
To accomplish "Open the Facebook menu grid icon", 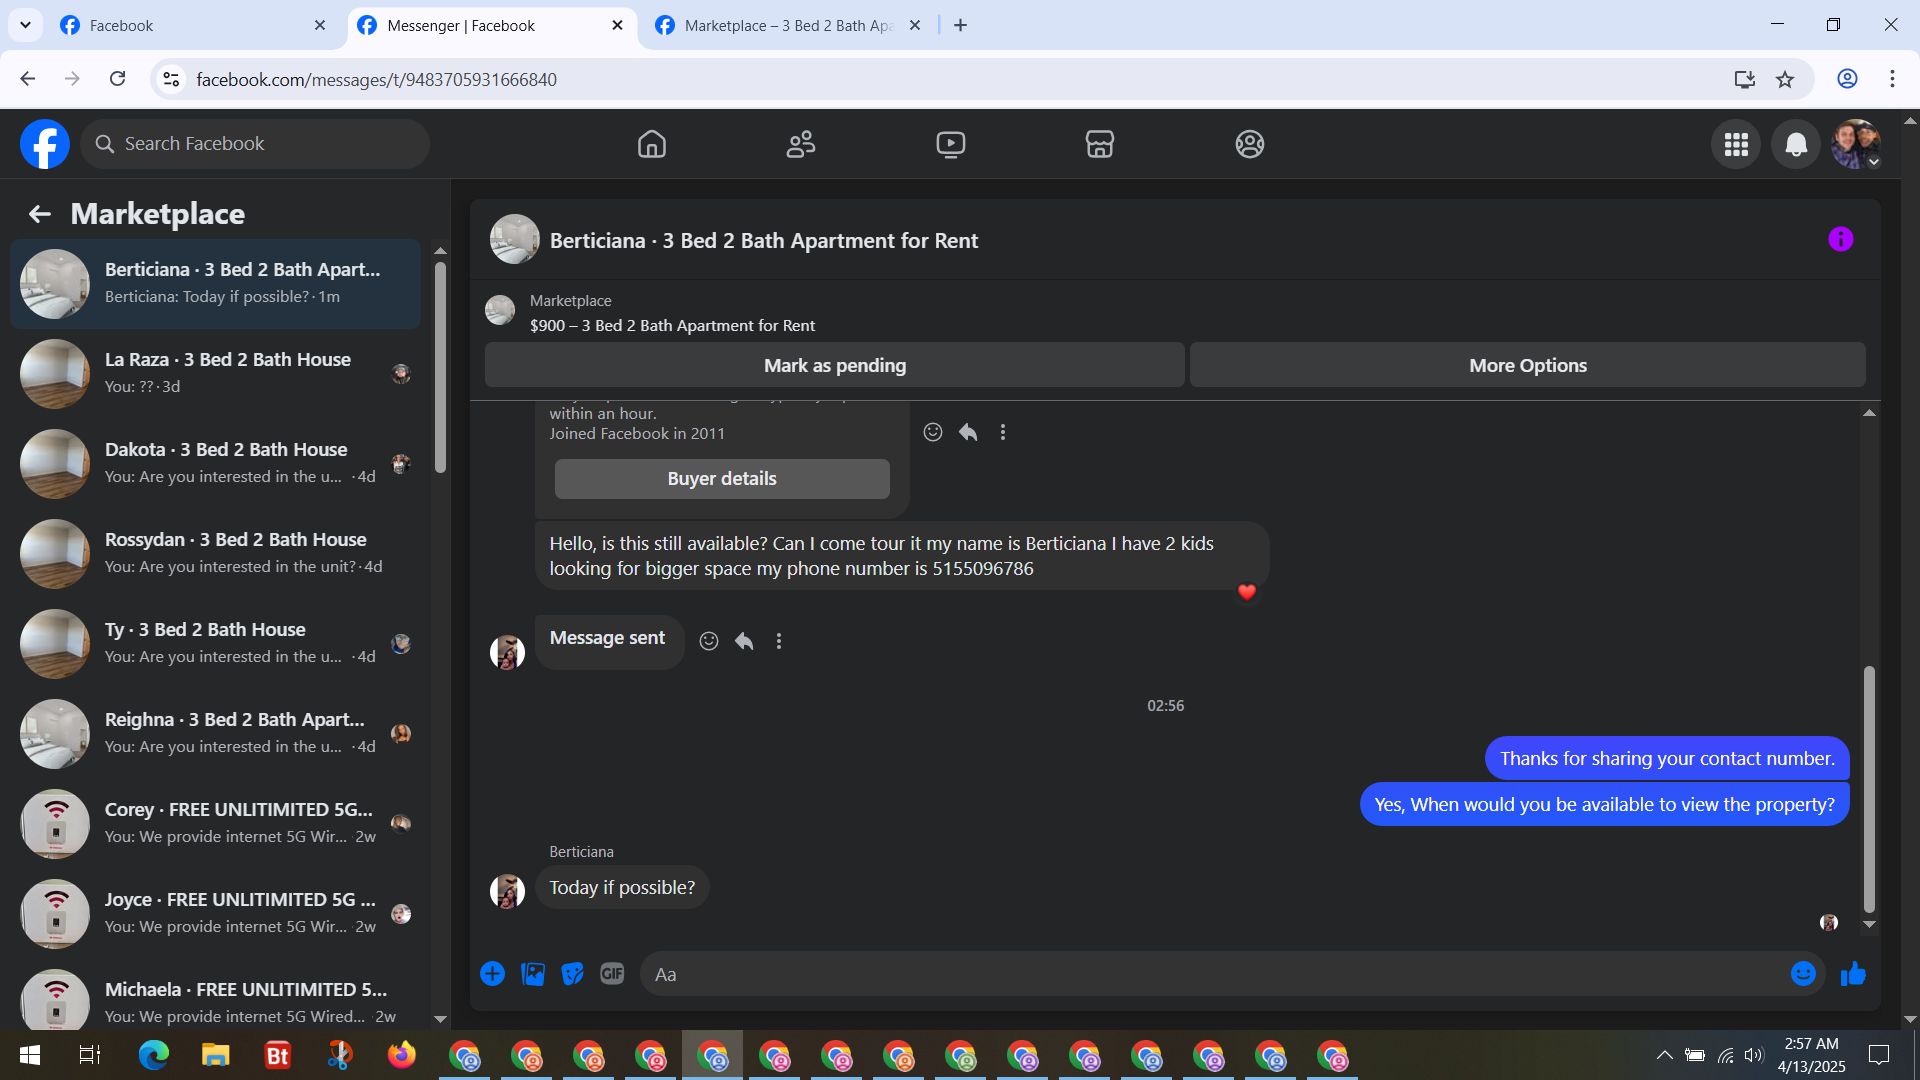I will pyautogui.click(x=1736, y=144).
